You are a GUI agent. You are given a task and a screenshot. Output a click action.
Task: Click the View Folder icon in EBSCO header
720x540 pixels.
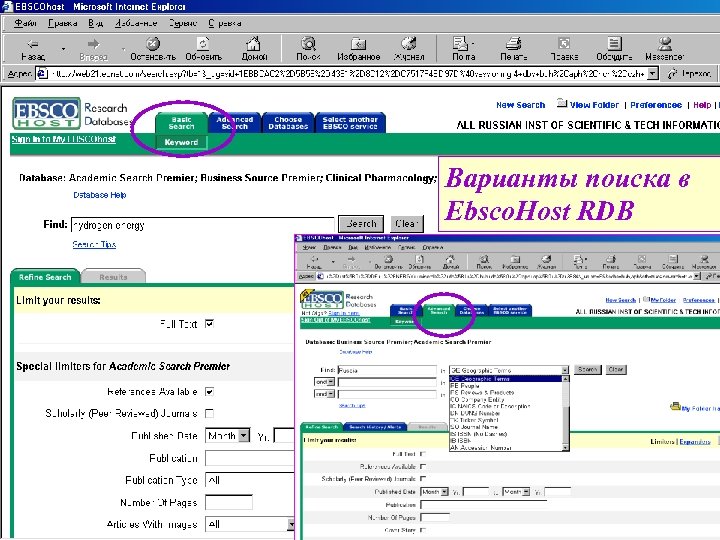click(x=562, y=103)
